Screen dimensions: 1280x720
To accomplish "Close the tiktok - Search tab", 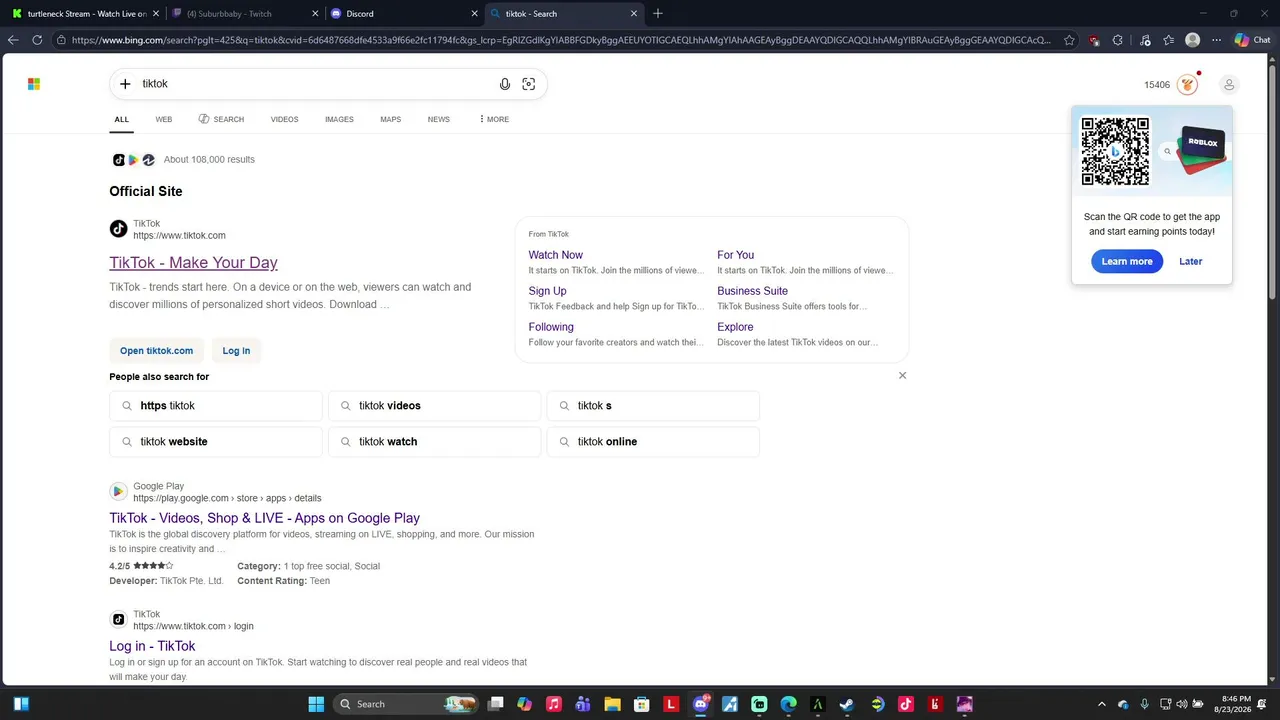I will (634, 14).
